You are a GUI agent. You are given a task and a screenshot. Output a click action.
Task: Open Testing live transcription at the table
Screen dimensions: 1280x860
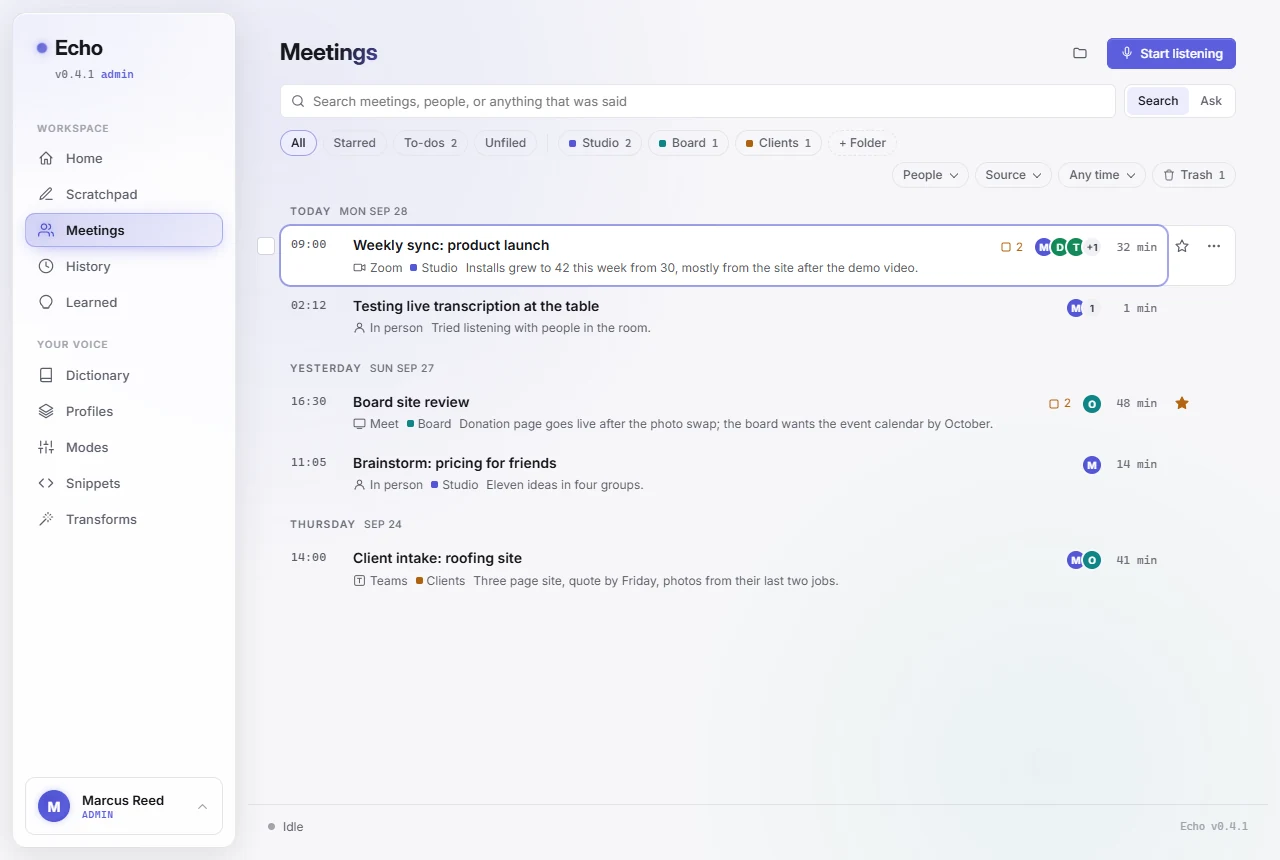[x=724, y=316]
